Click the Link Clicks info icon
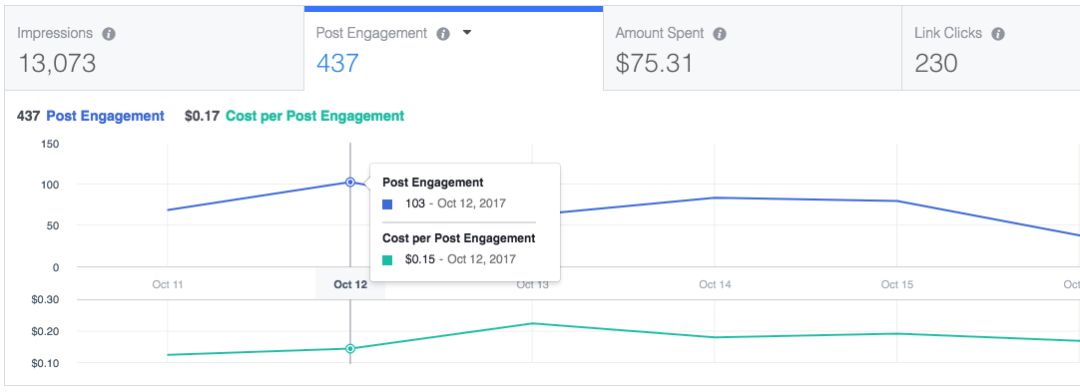Screen dimensions: 1080x392 [998, 34]
